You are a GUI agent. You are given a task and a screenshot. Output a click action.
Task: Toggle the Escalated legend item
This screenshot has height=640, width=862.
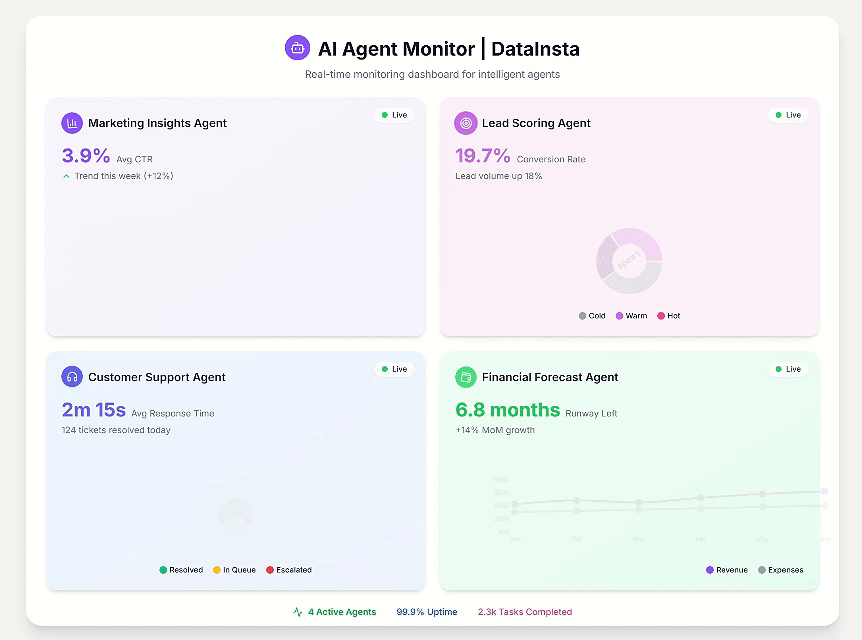click(x=289, y=570)
